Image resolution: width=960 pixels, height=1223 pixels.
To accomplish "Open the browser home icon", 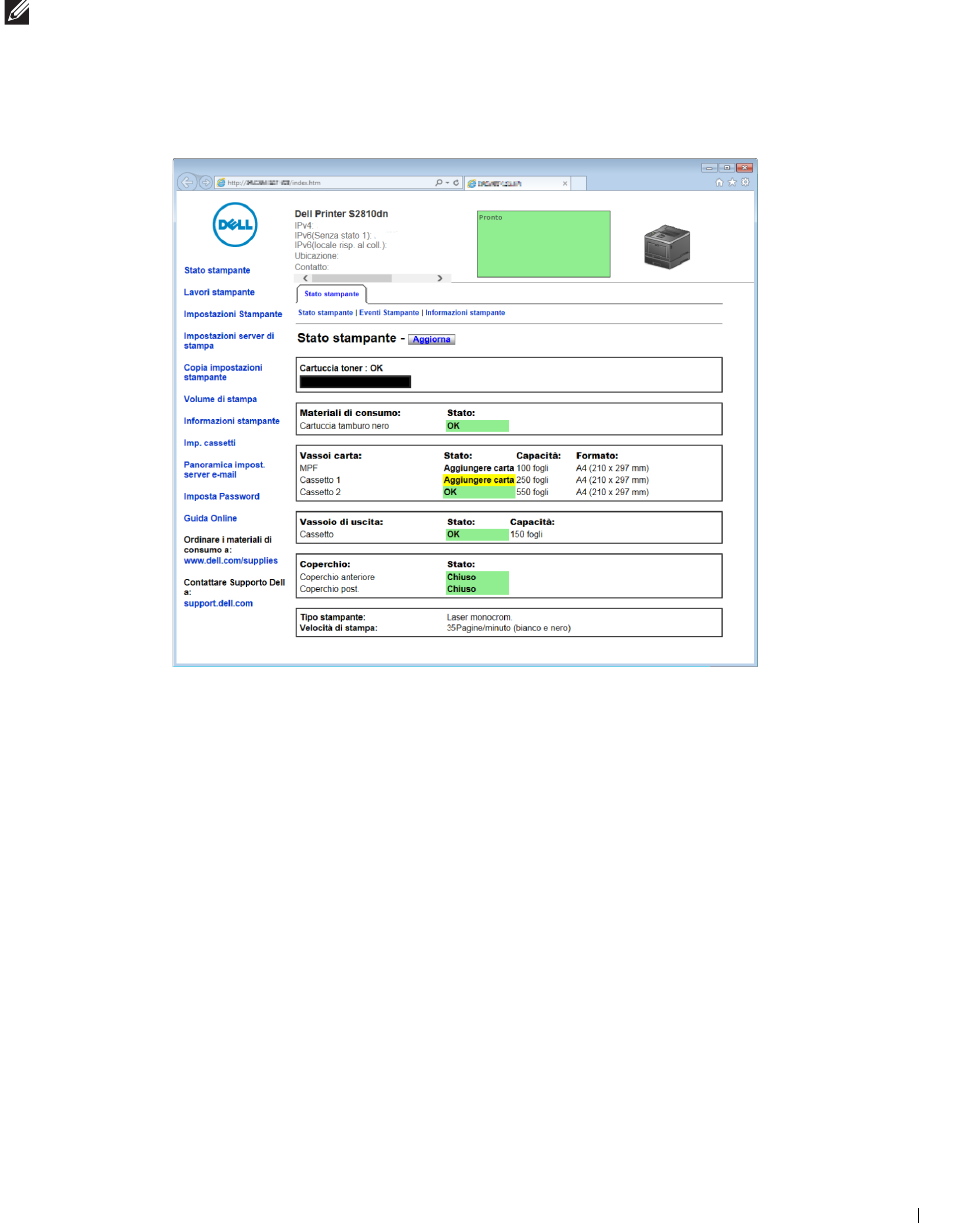I will 719,183.
